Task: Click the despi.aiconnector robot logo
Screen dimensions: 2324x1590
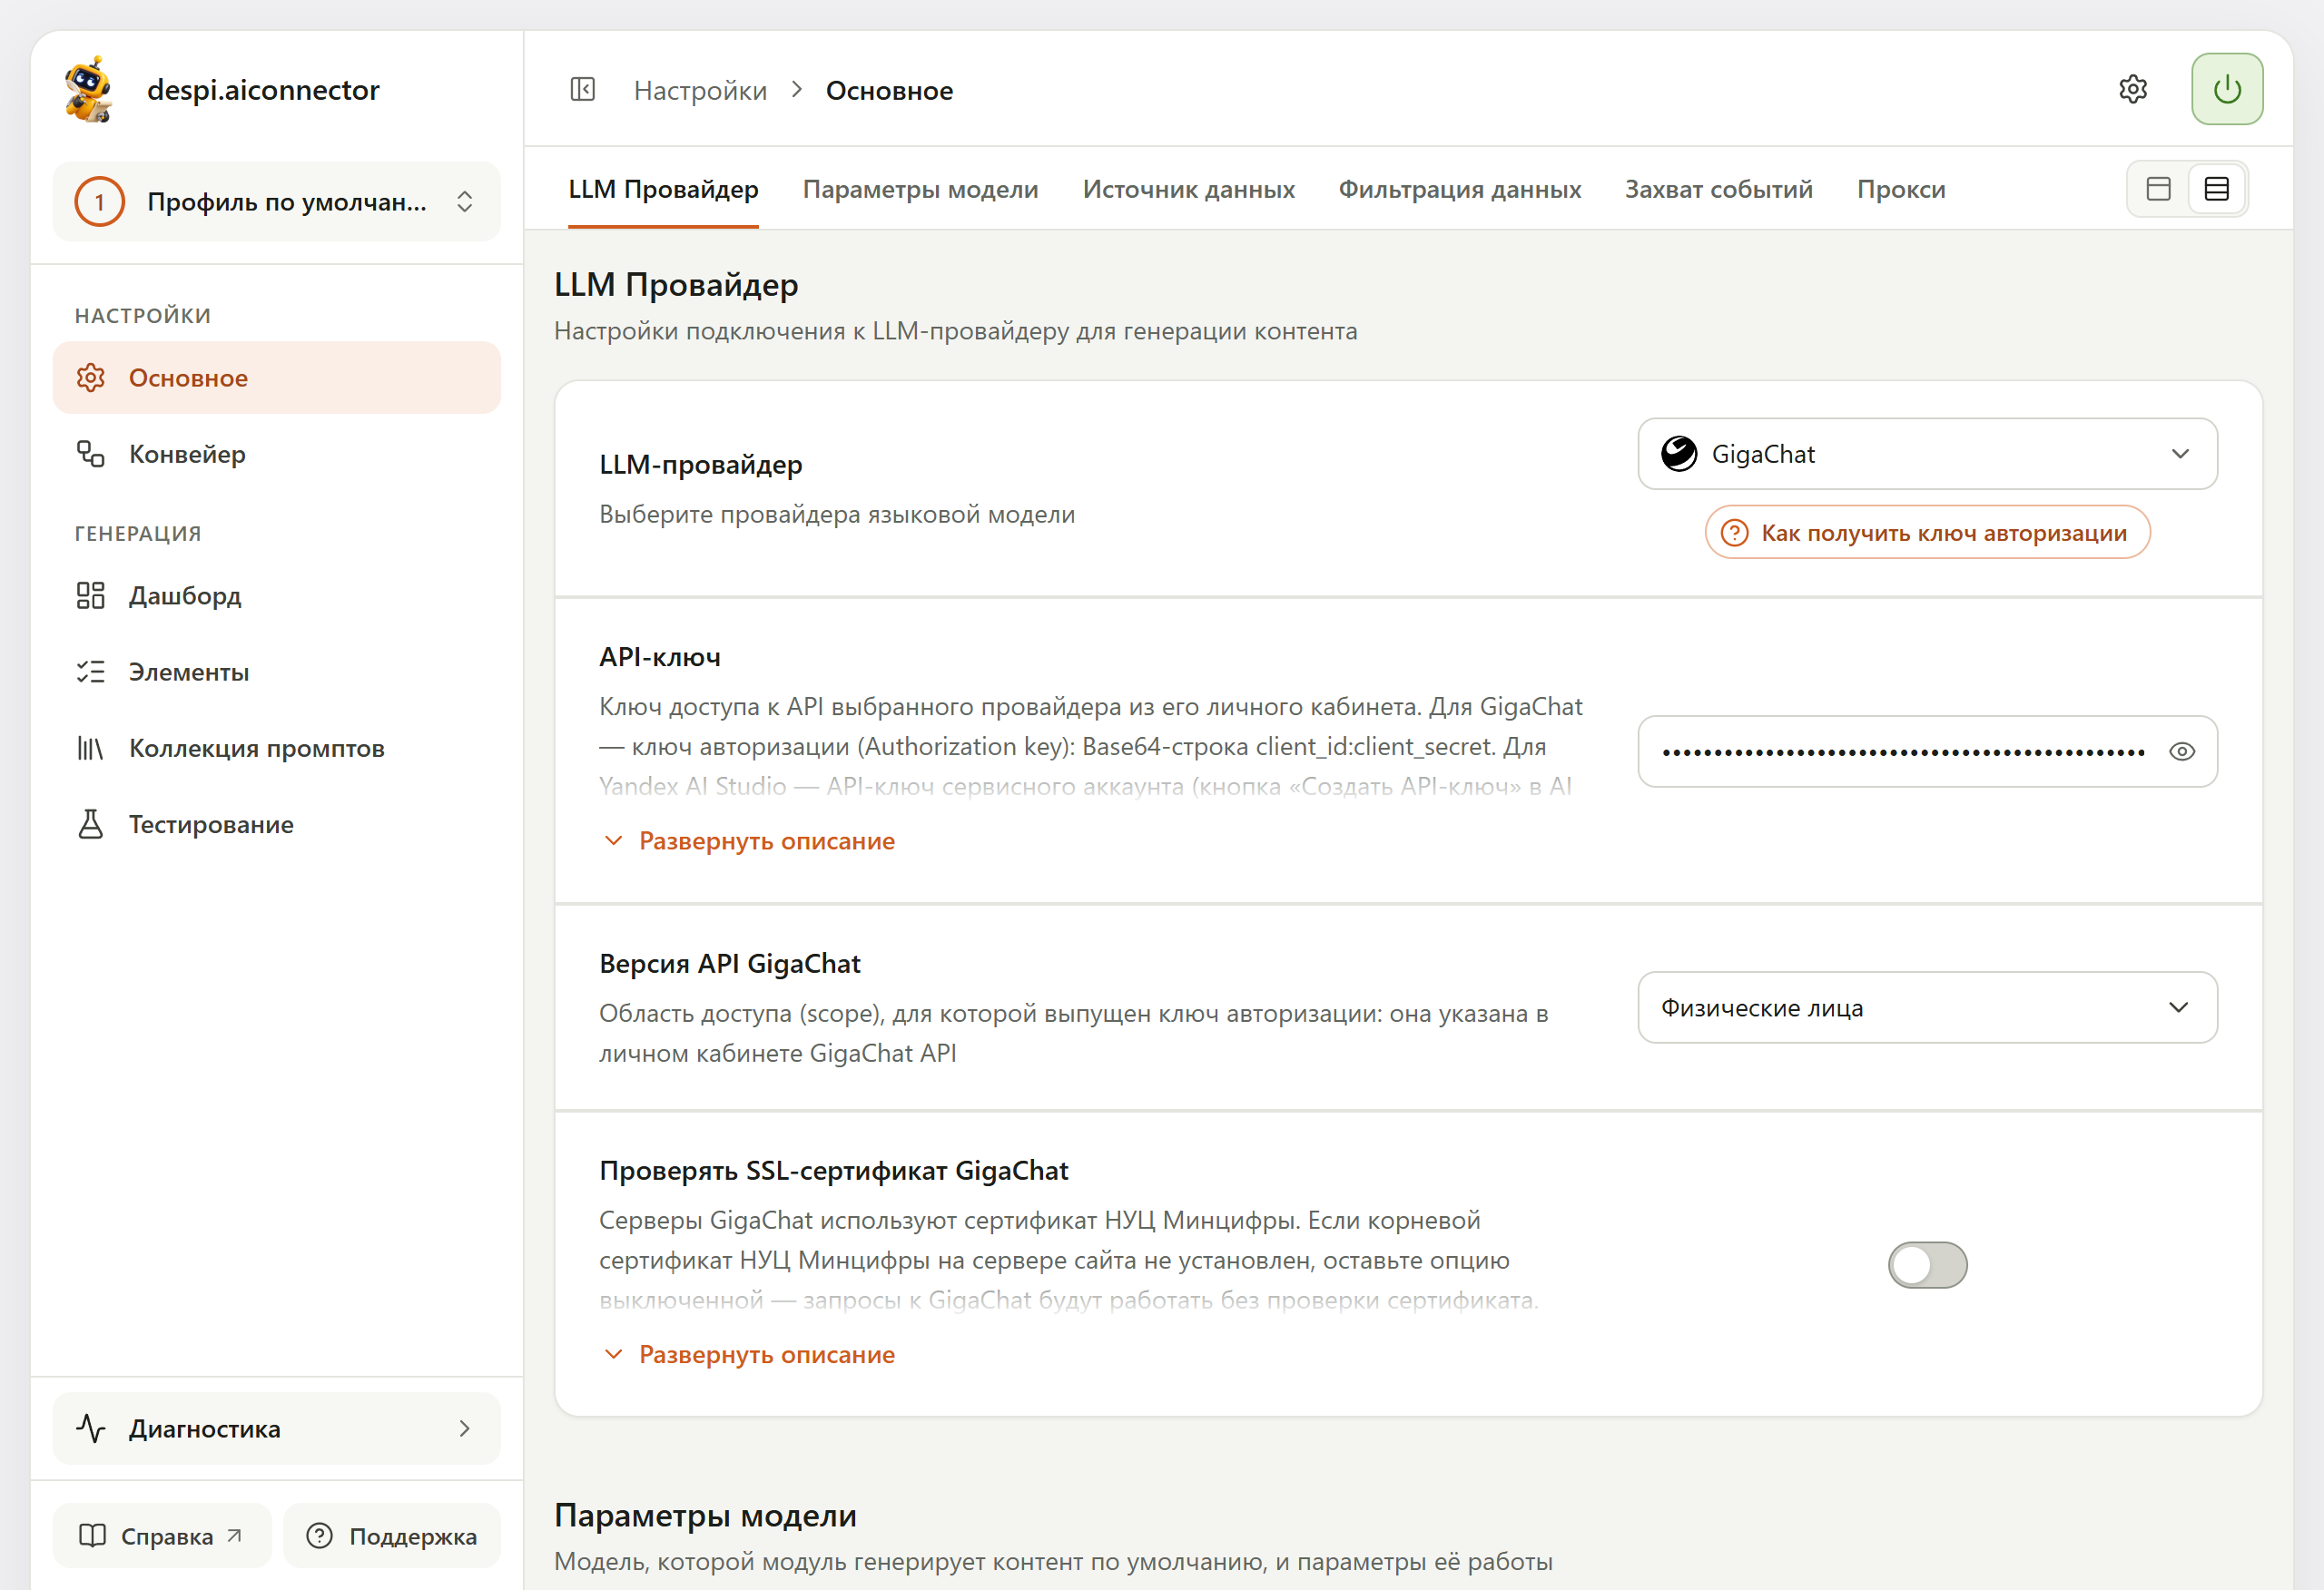Action: coord(88,90)
